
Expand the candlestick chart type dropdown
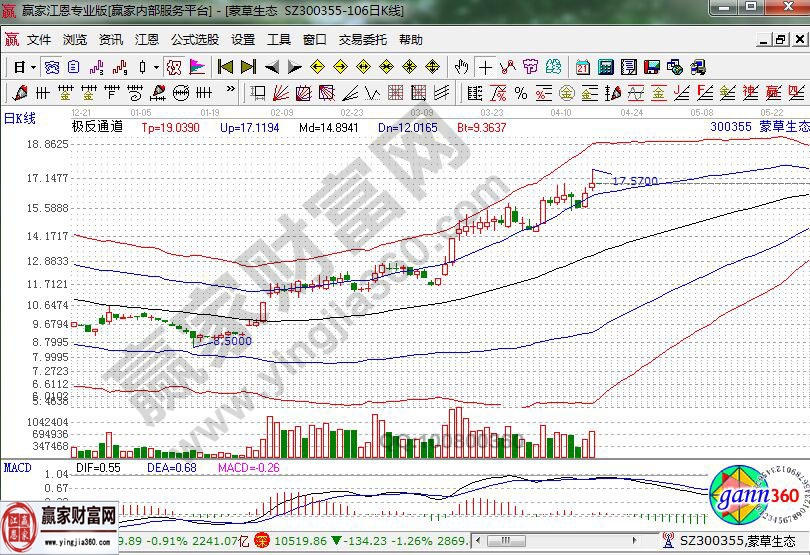click(156, 67)
